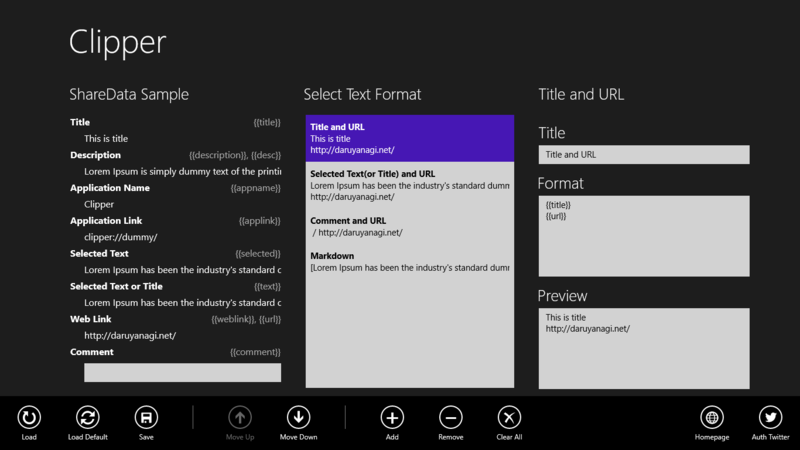Select the 'Title and URL' format item
Screen dimensions: 800x450
tap(410, 138)
